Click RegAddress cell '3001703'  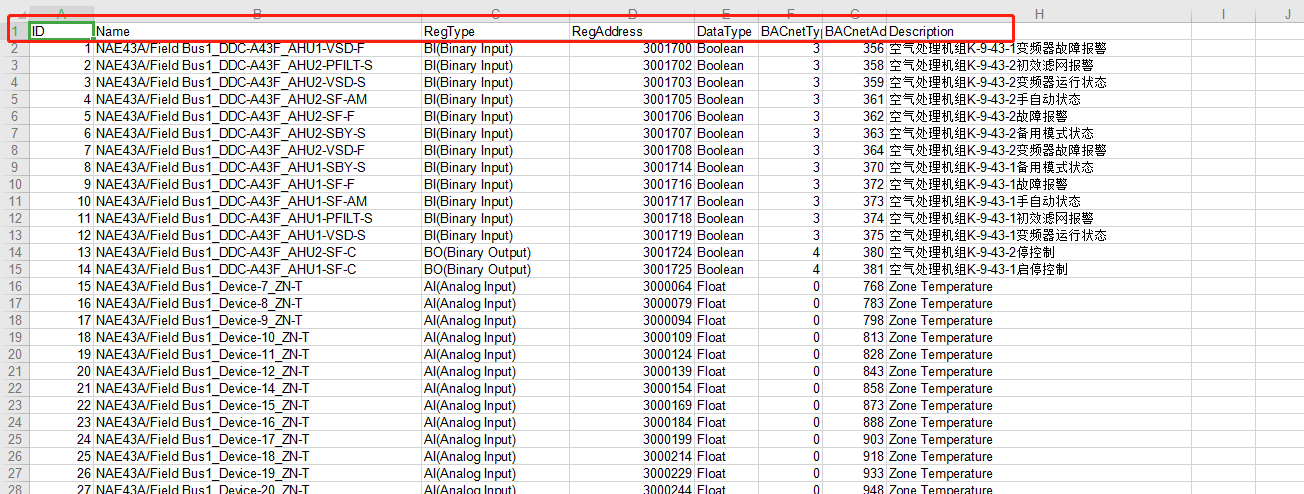(632, 82)
